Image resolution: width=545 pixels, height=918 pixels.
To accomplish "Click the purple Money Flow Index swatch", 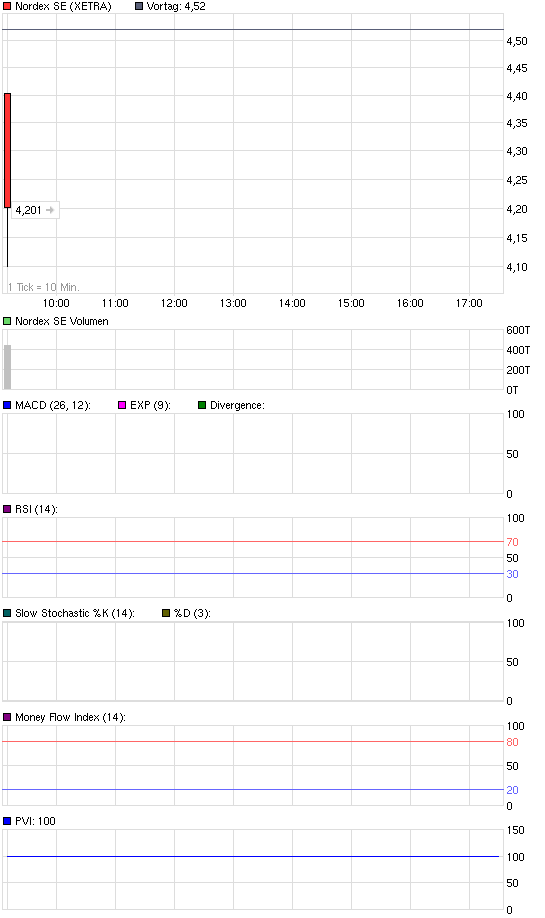I will click(x=7, y=717).
